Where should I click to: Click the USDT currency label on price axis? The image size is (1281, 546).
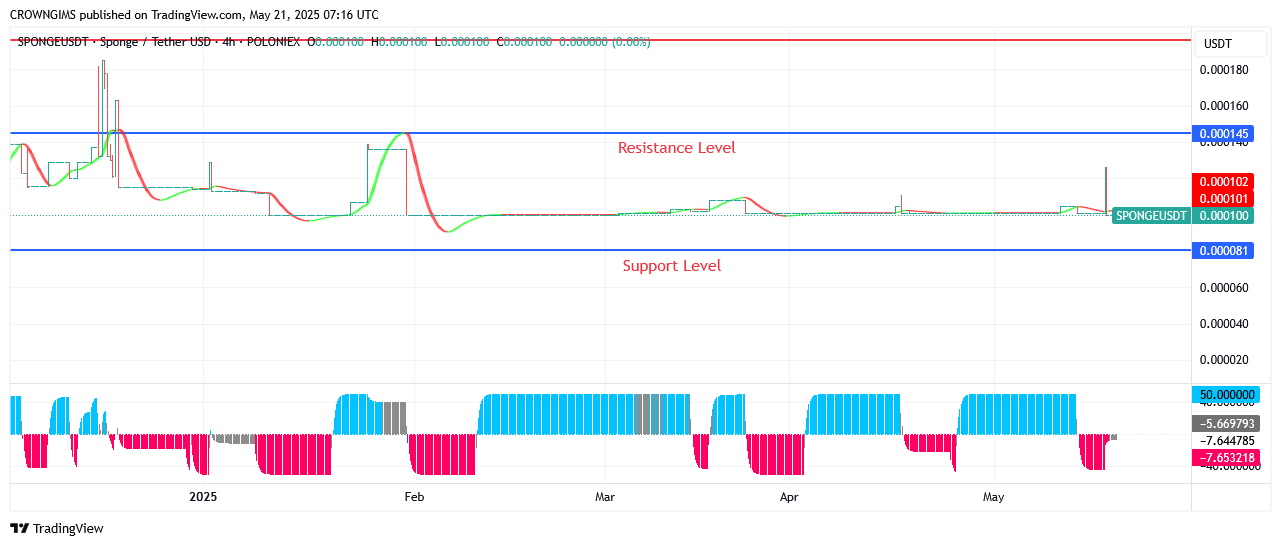(1217, 44)
